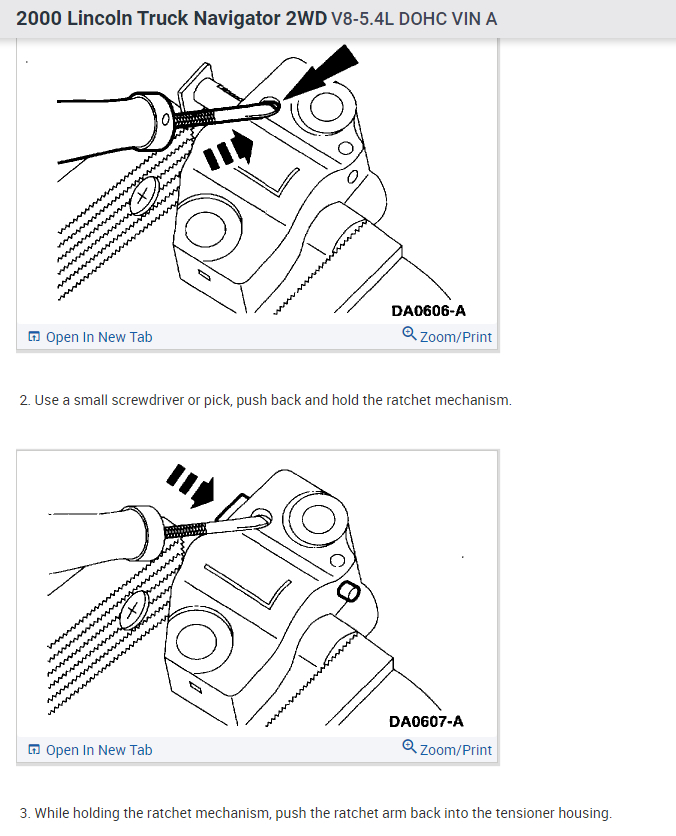The width and height of the screenshot is (676, 836).
Task: Click the DA0606-A figure label
Action: pos(428,311)
